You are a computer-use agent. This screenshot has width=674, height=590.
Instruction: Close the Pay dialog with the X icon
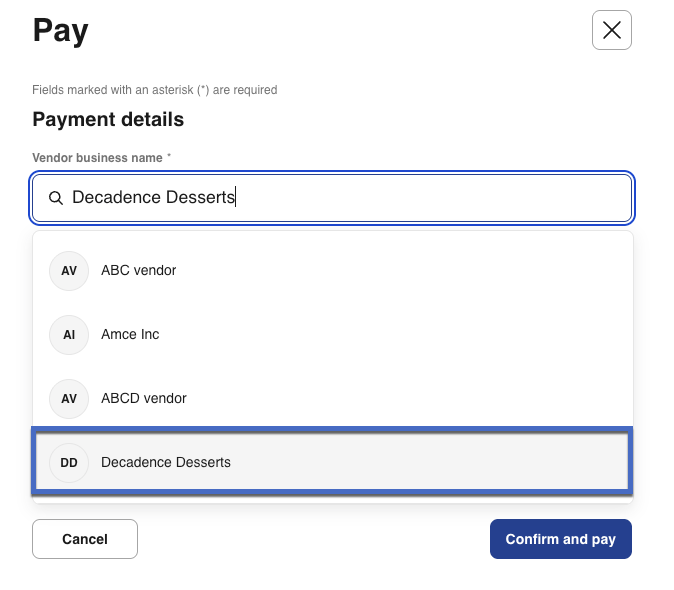point(611,30)
